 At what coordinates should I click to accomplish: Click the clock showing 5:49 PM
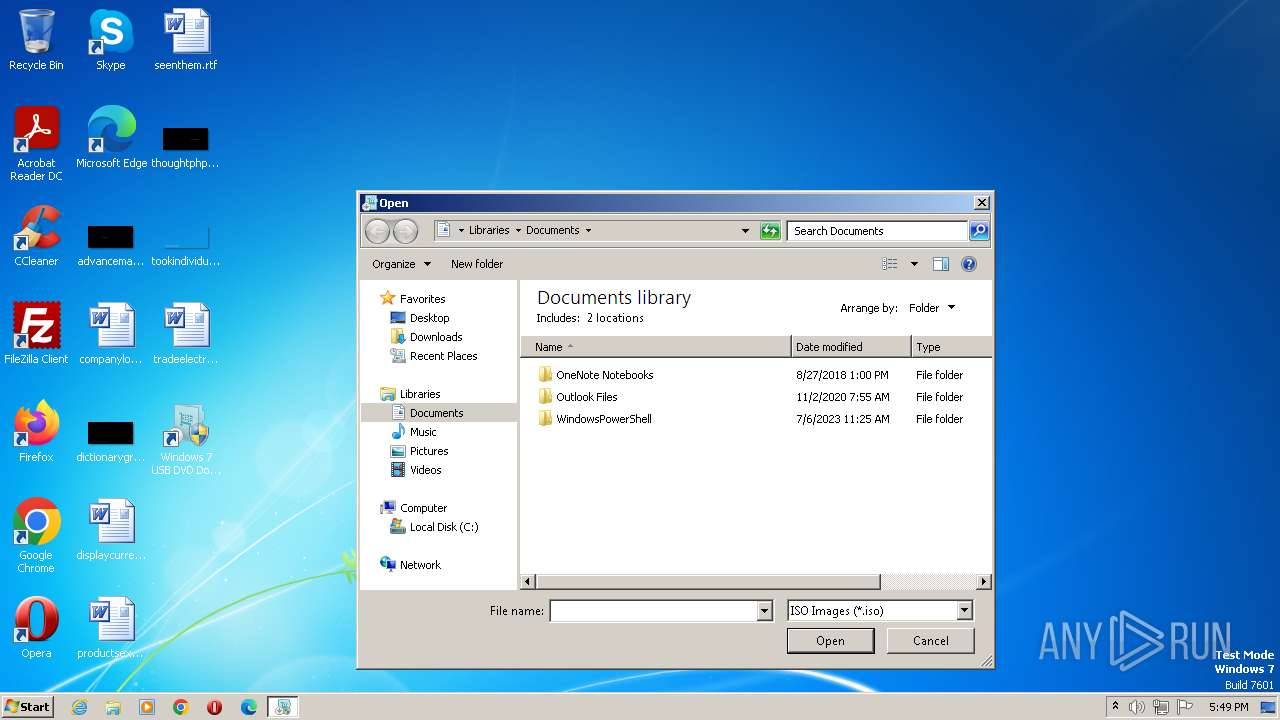1228,707
